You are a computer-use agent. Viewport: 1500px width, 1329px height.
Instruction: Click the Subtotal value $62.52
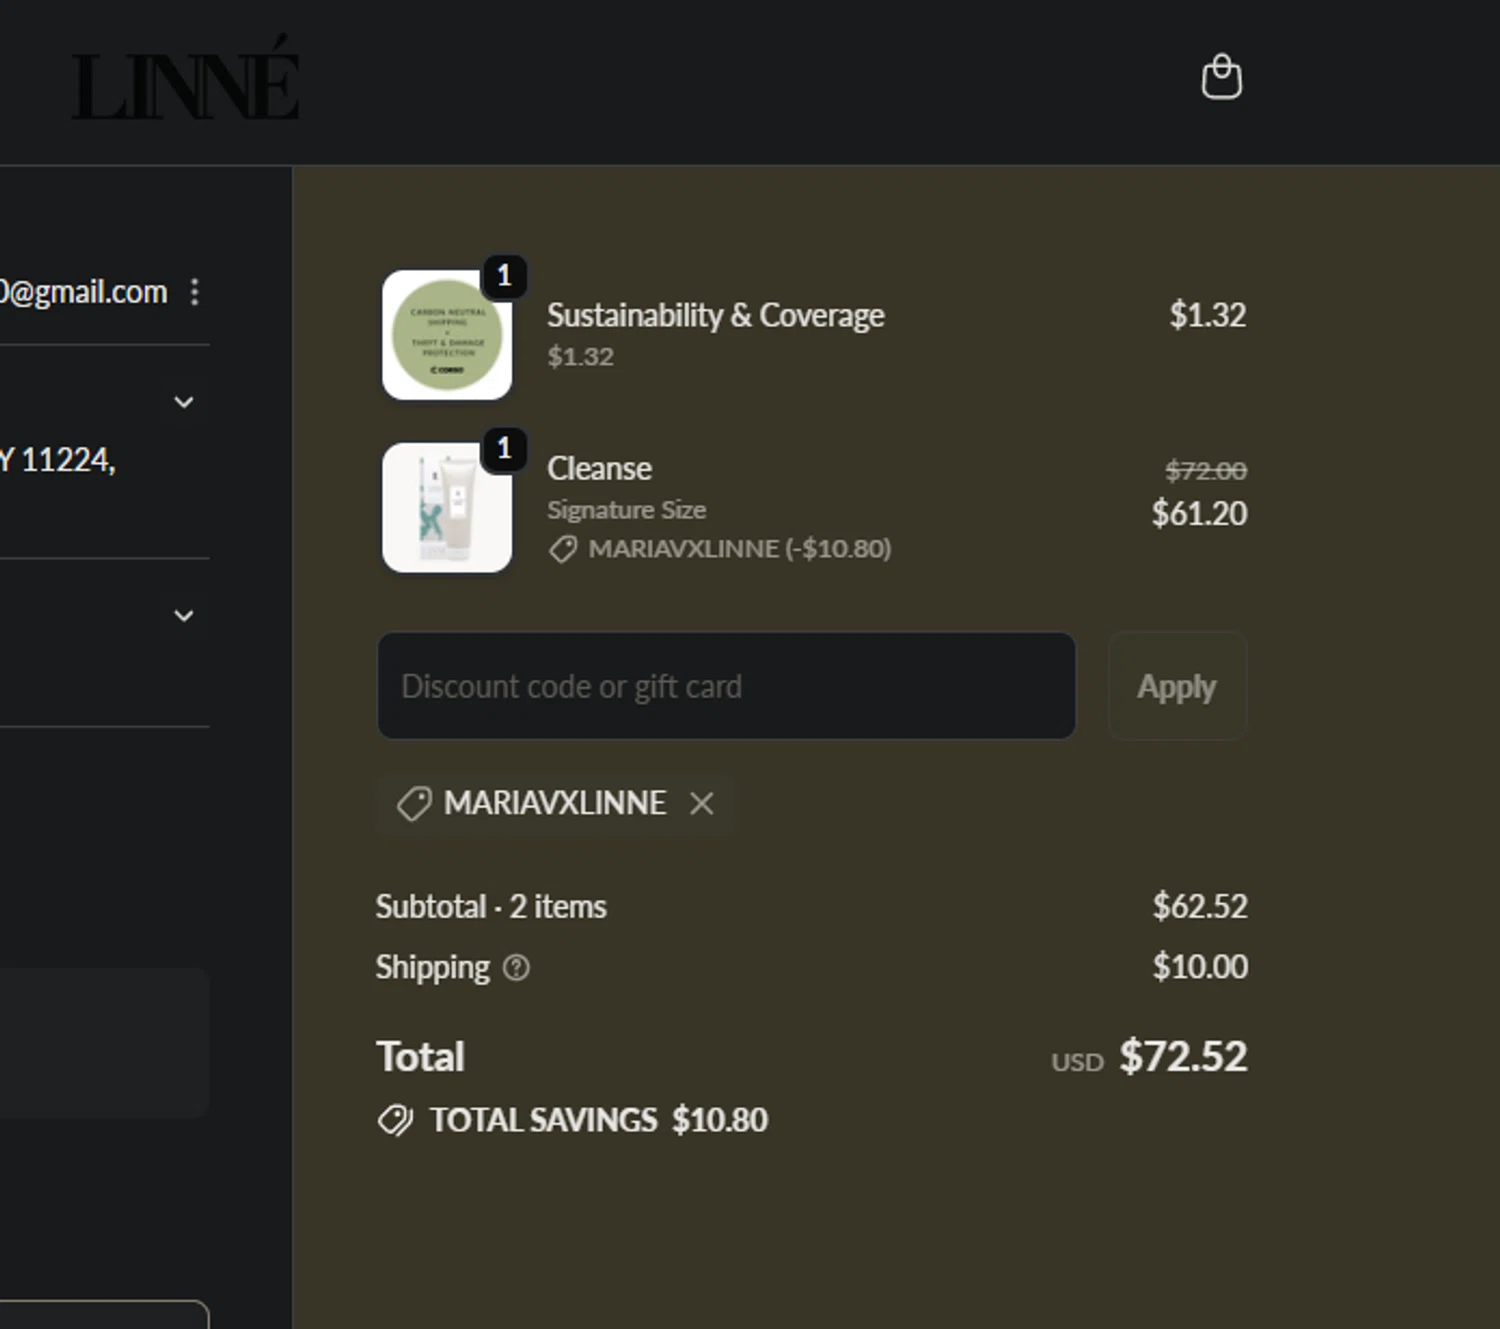[x=1200, y=906]
